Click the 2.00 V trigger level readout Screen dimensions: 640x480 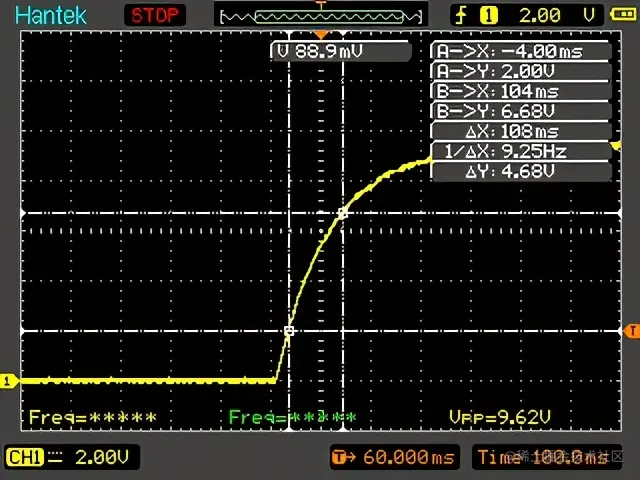click(557, 16)
